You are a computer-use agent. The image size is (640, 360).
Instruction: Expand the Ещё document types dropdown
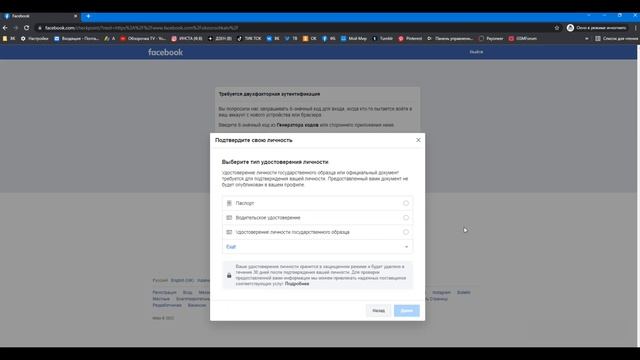tap(317, 247)
